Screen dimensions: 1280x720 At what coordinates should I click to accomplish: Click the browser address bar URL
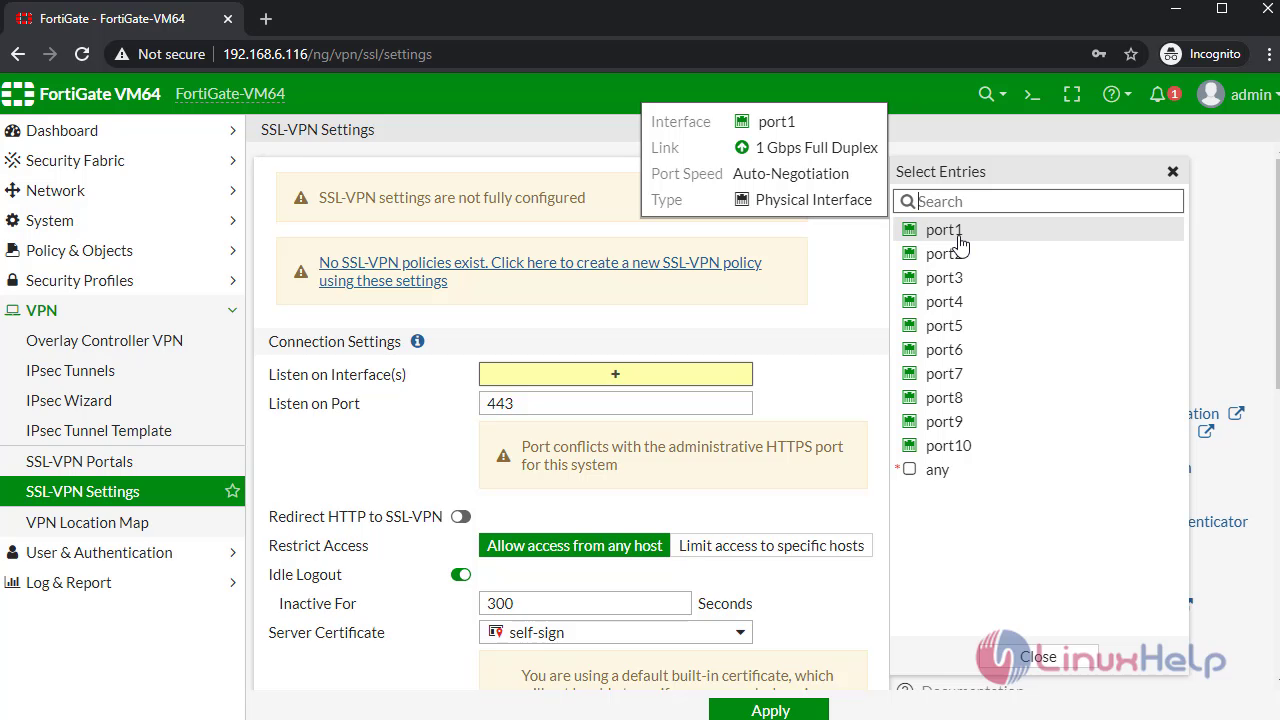tap(327, 54)
